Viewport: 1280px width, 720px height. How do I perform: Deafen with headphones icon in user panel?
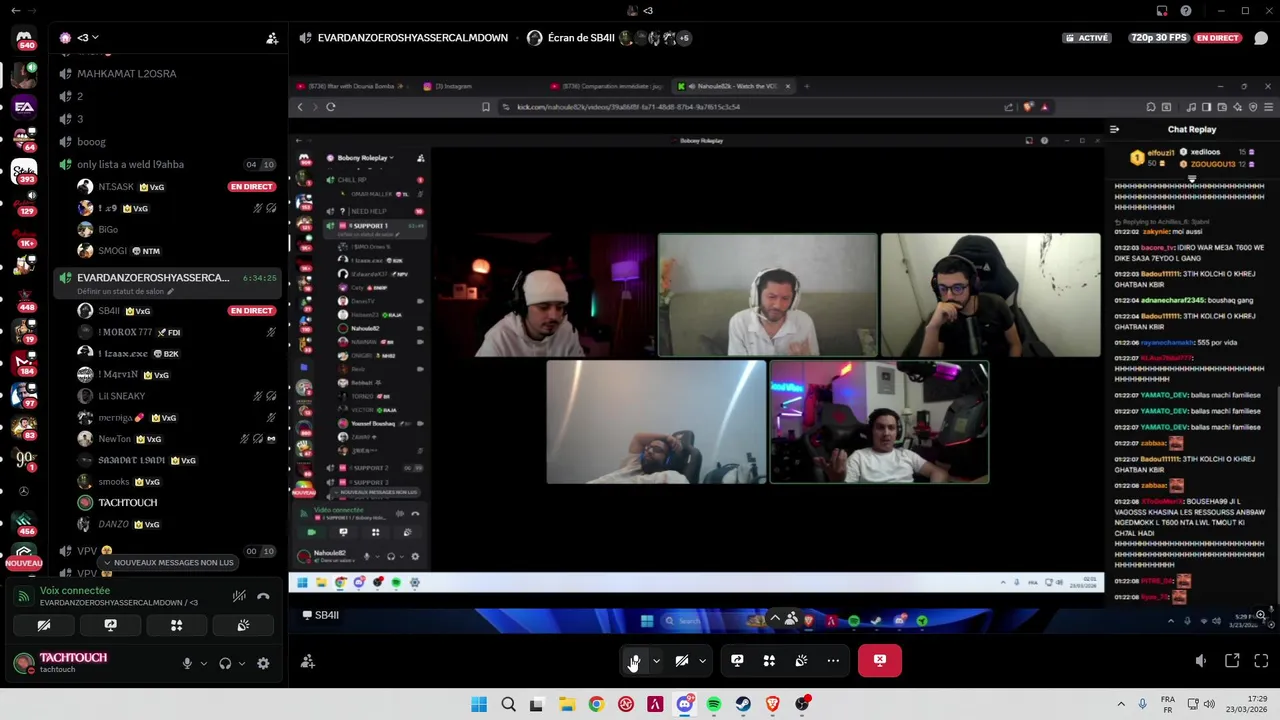point(225,663)
